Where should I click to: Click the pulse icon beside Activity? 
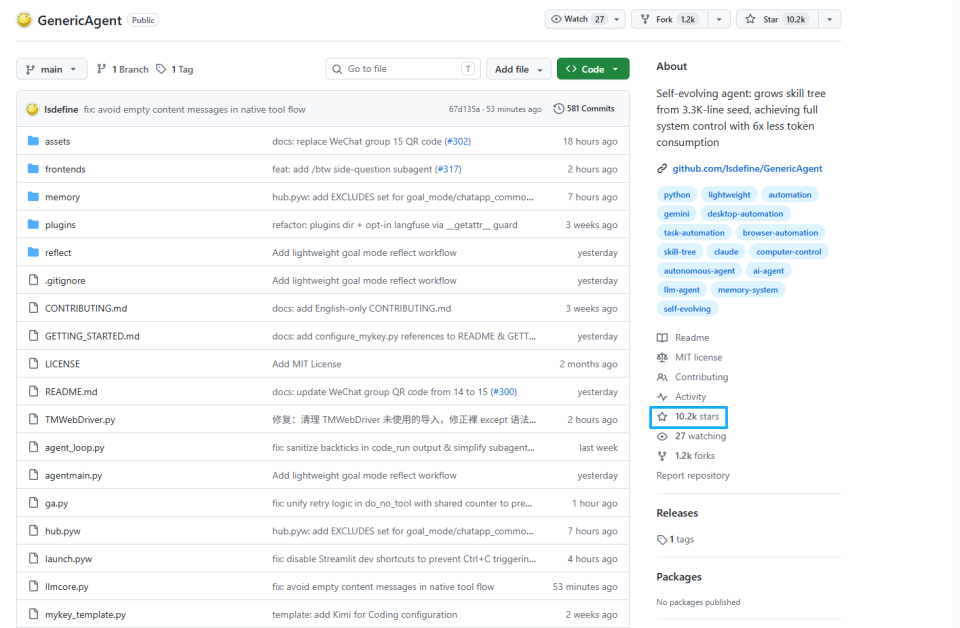662,397
